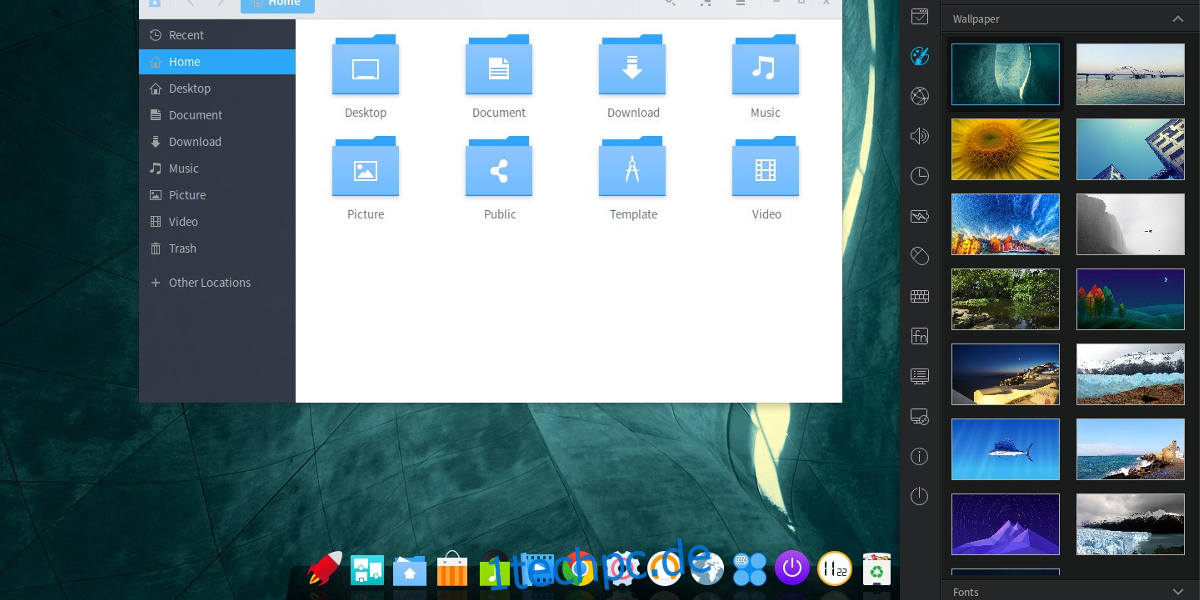Open Shortcuts fn icon in Control Center

(920, 336)
